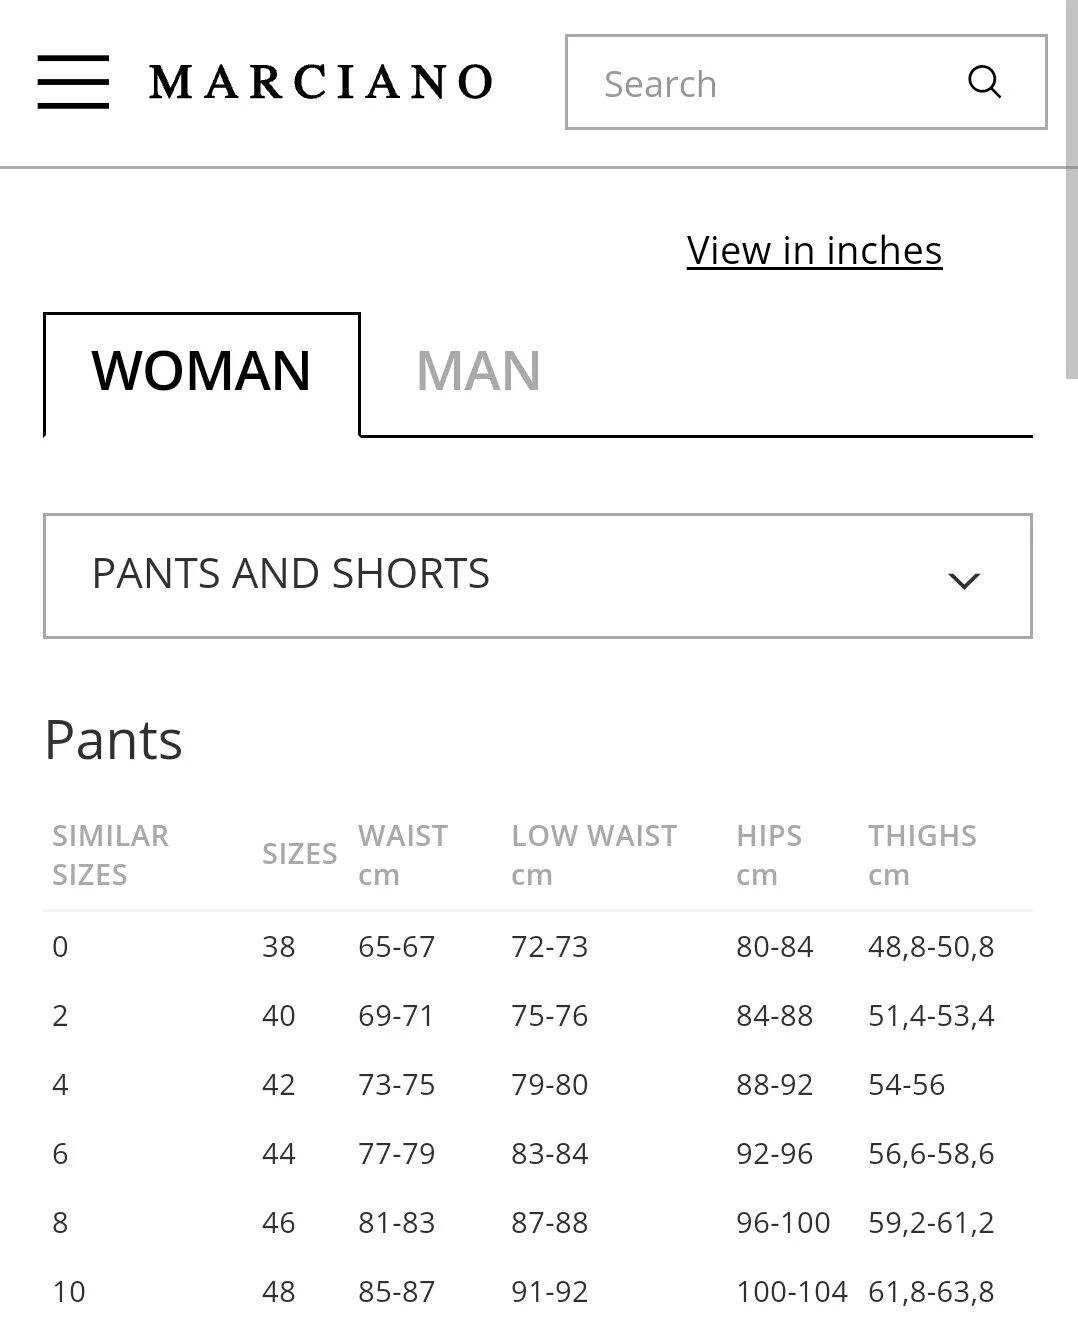Click the 100-104 hips cell for size 48
Image resolution: width=1078 pixels, height=1326 pixels.
point(792,1291)
